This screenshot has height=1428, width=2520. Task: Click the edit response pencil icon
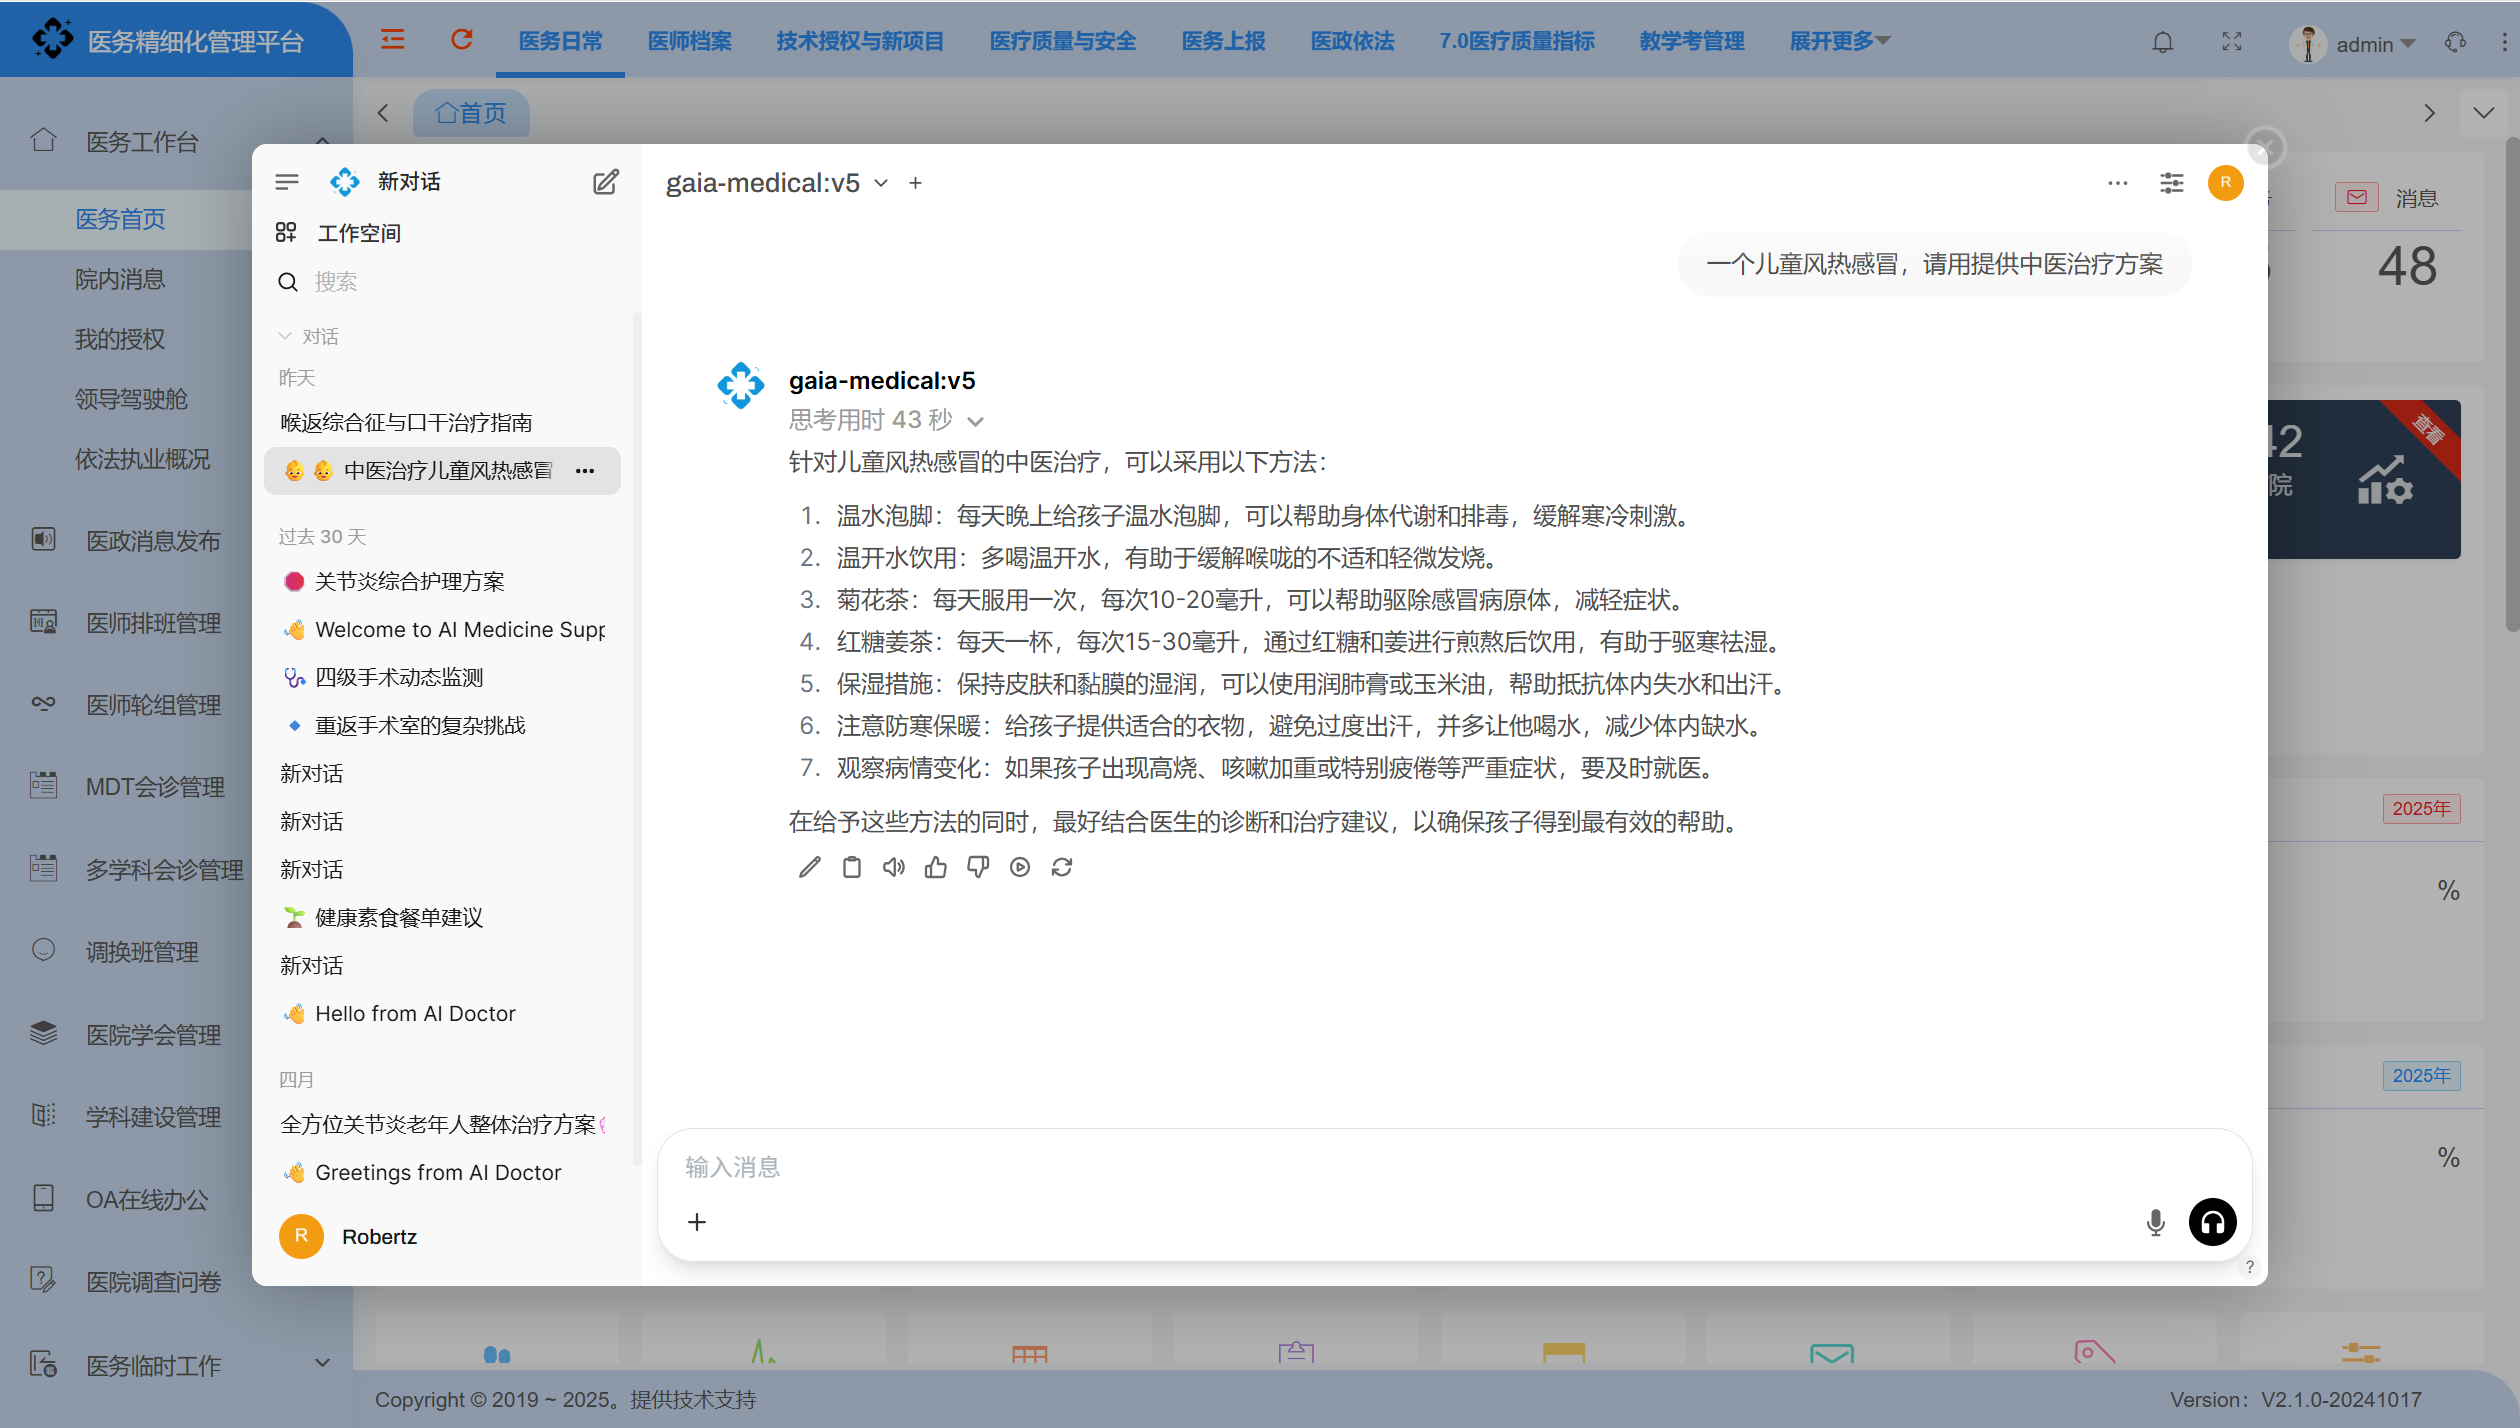click(x=809, y=867)
